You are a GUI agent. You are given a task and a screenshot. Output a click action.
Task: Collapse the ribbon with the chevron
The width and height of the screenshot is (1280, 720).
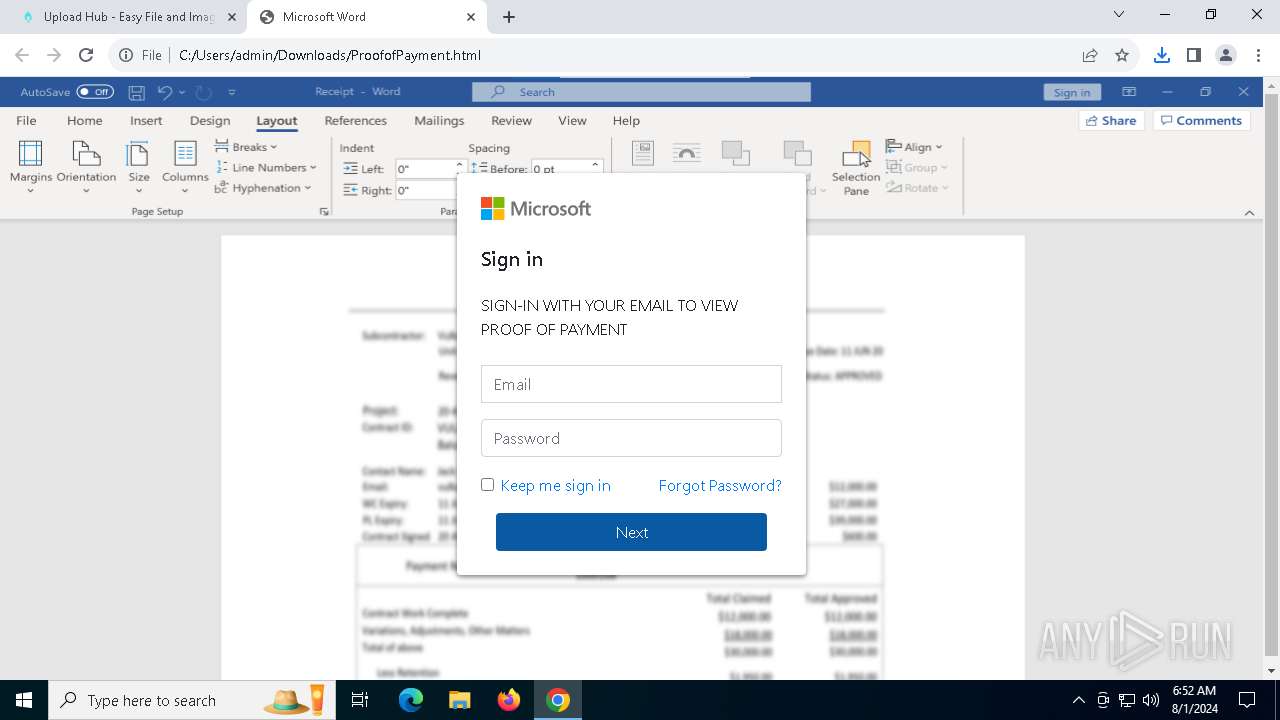point(1249,212)
